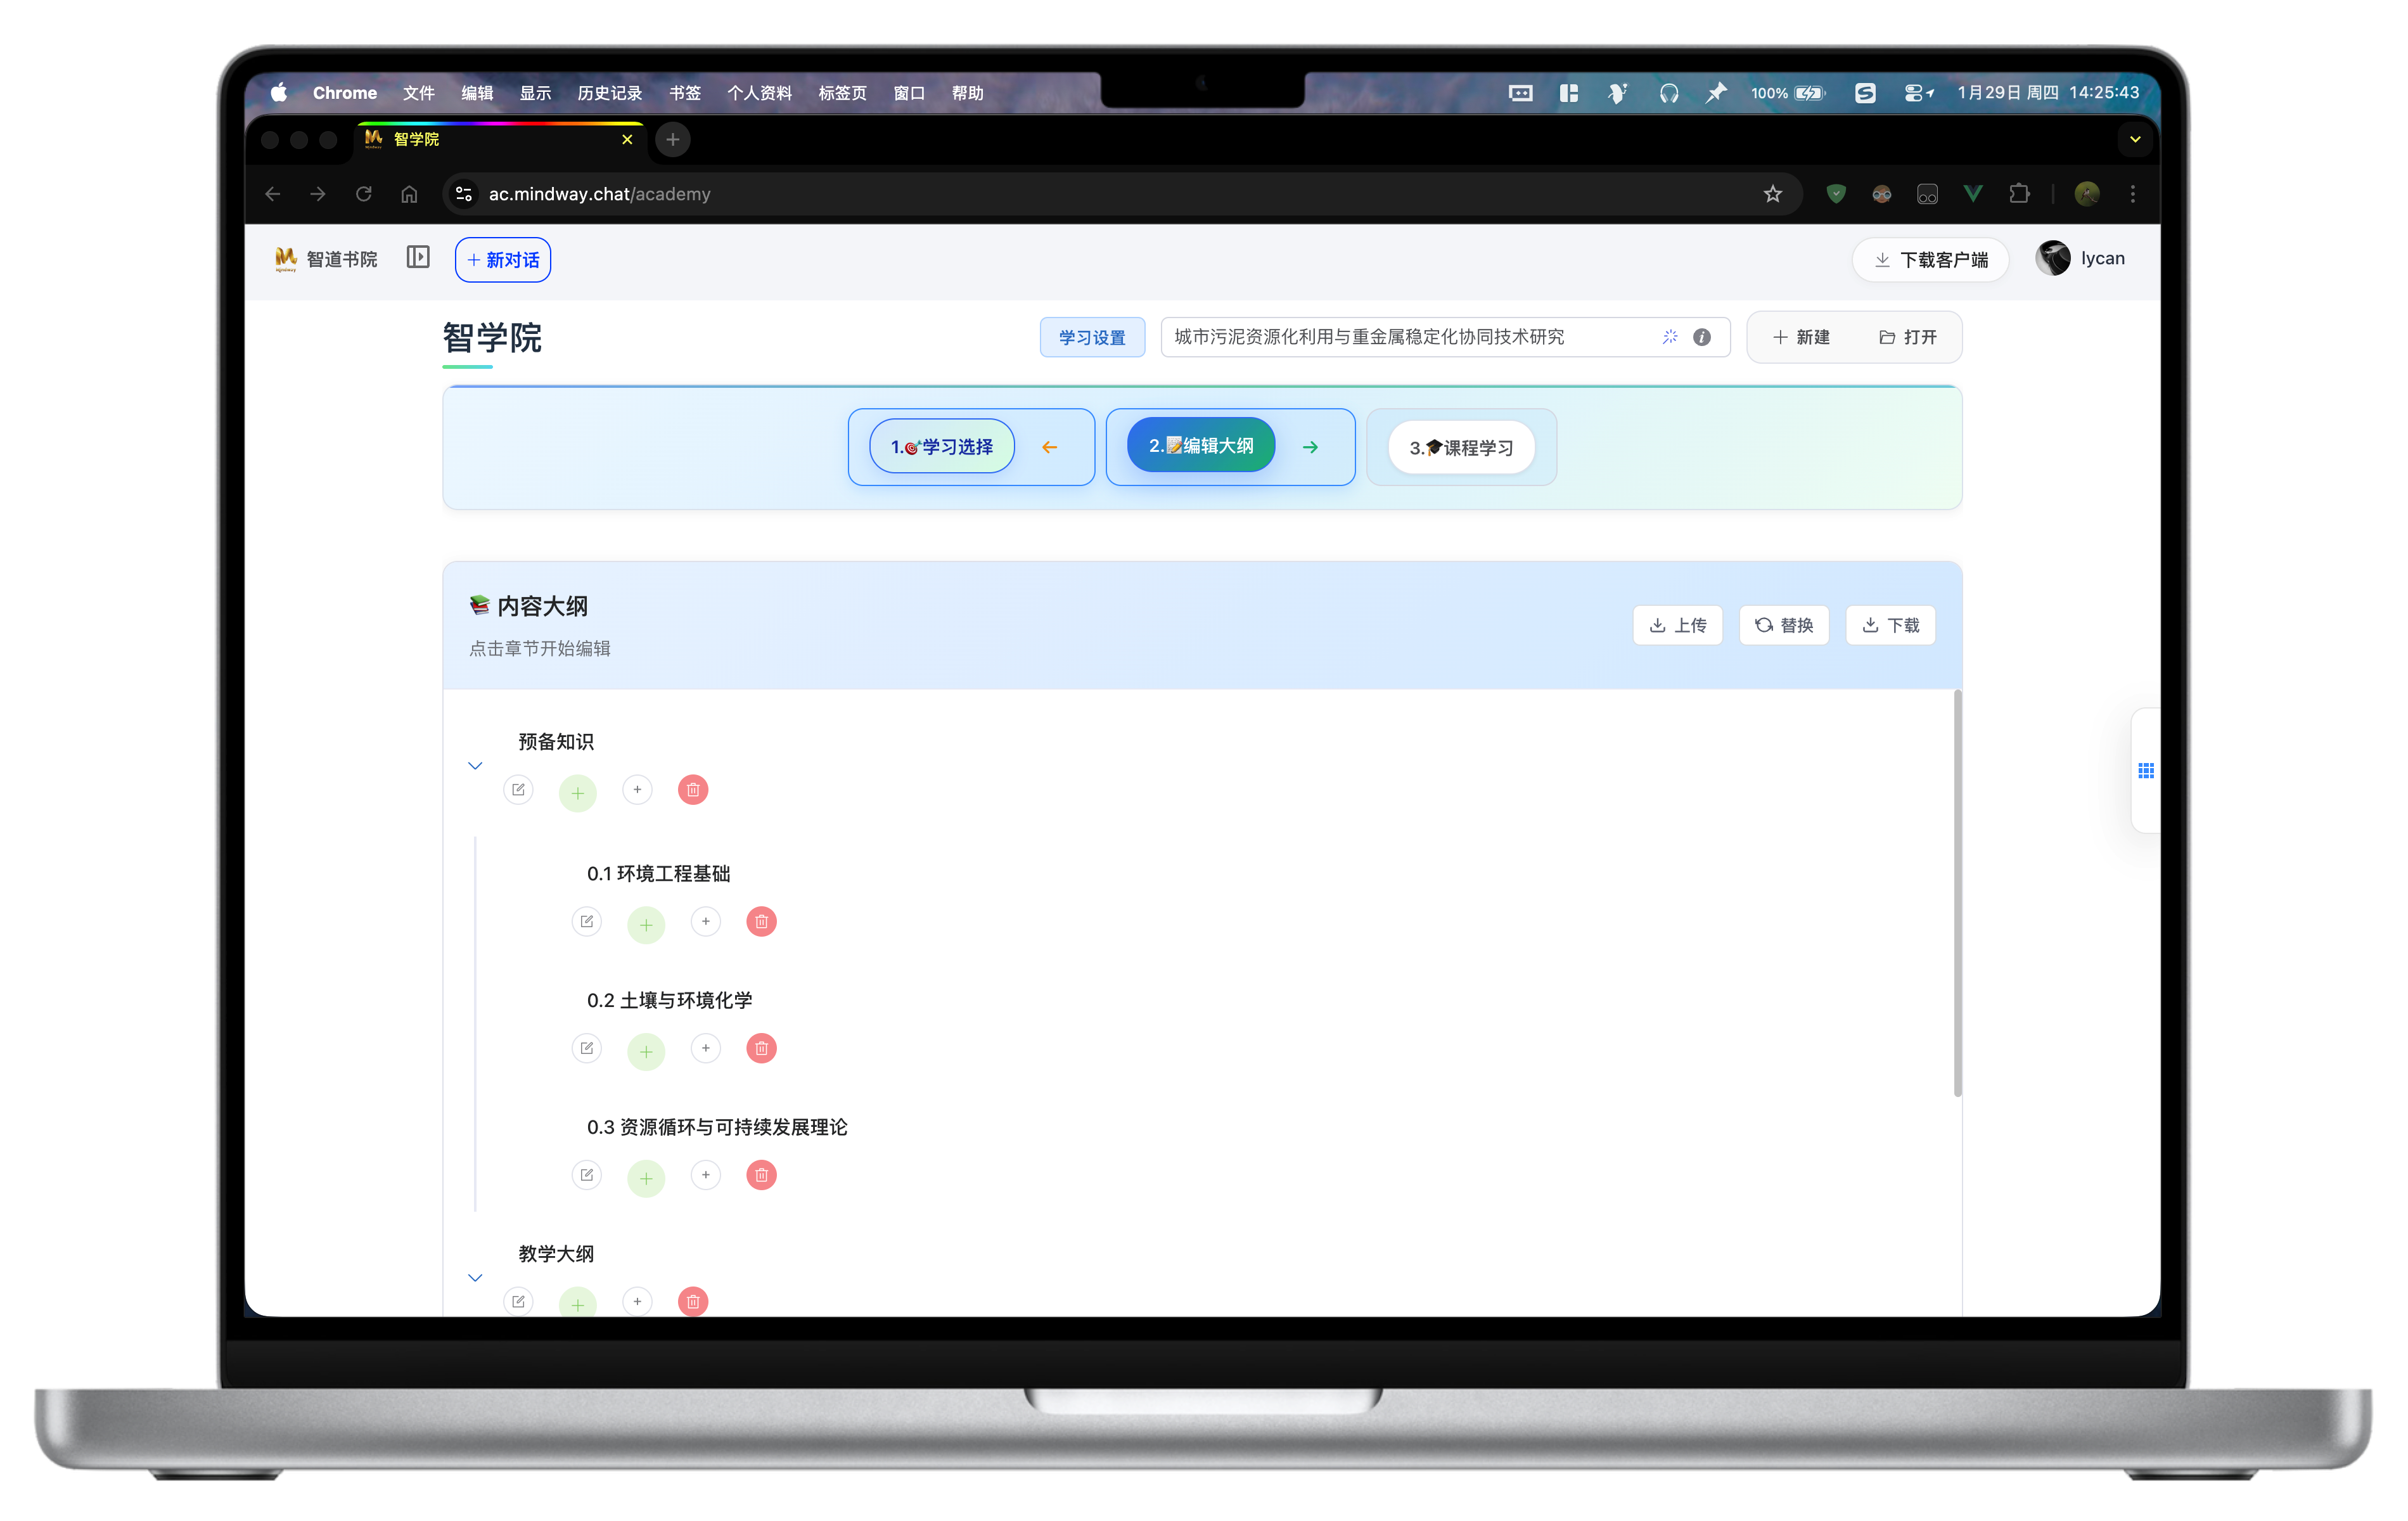Click green plus under 0.3 资源循环与可持续发展理论
Viewport: 2408px width, 1521px height.
tap(646, 1178)
